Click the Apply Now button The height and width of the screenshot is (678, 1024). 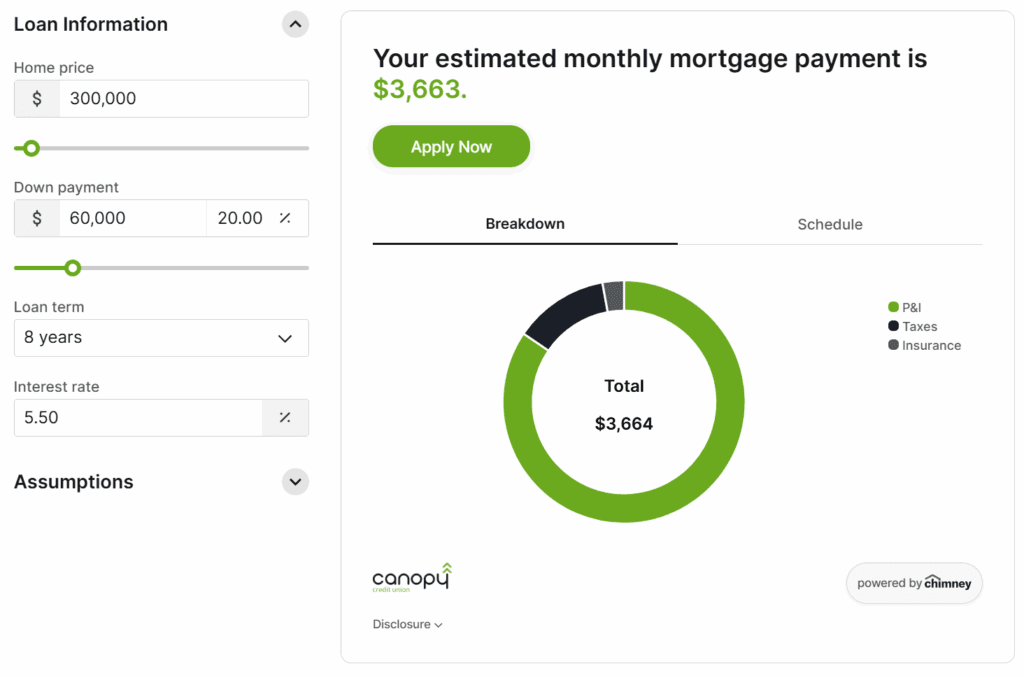451,146
